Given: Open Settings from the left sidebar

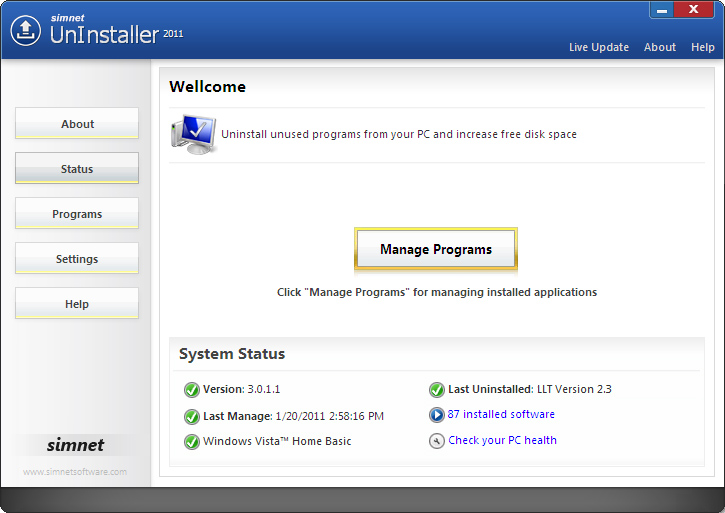Looking at the screenshot, I should click(77, 259).
